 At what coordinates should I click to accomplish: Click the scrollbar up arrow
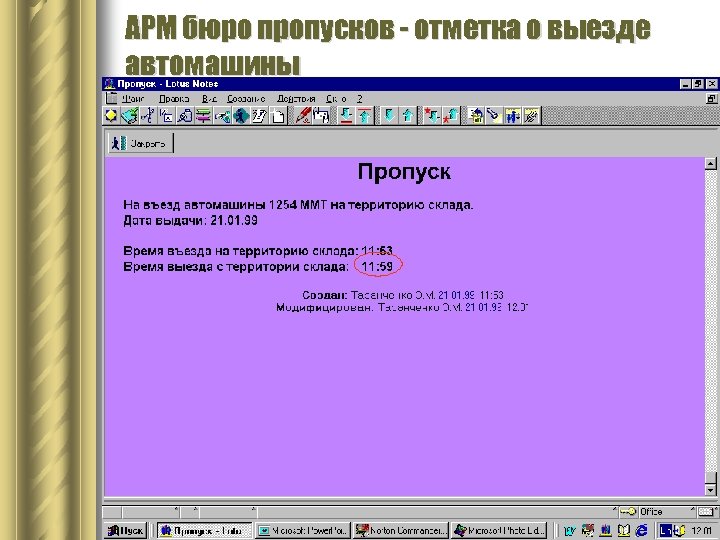click(x=711, y=163)
